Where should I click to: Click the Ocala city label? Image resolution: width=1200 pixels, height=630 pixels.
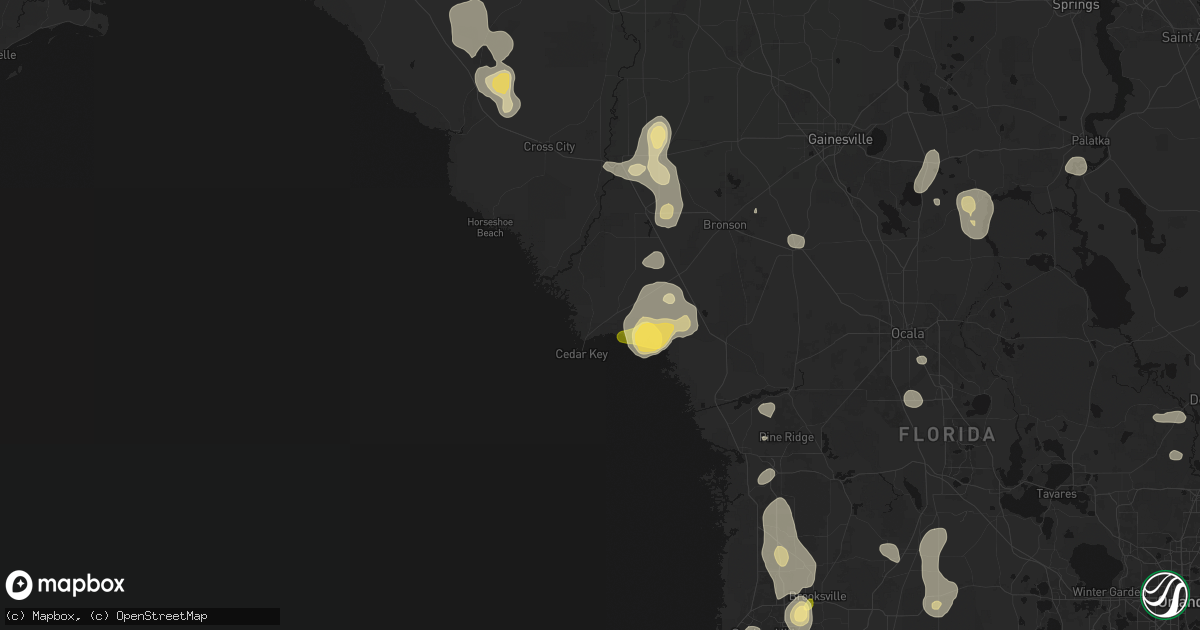[x=908, y=333]
